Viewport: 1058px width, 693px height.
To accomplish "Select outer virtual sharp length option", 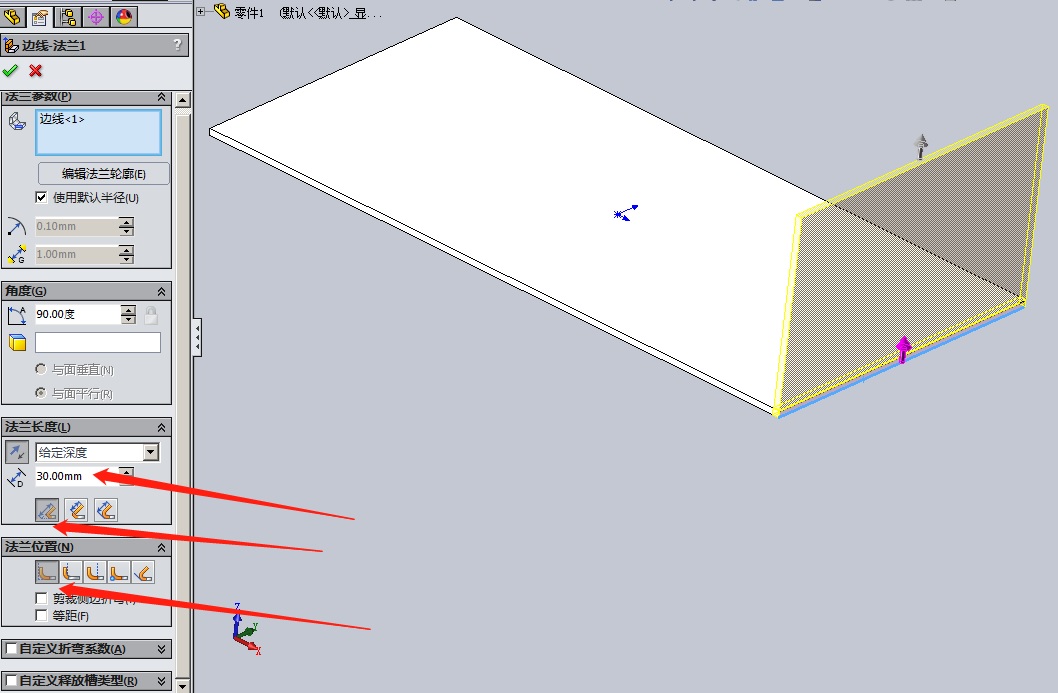I will coord(47,510).
